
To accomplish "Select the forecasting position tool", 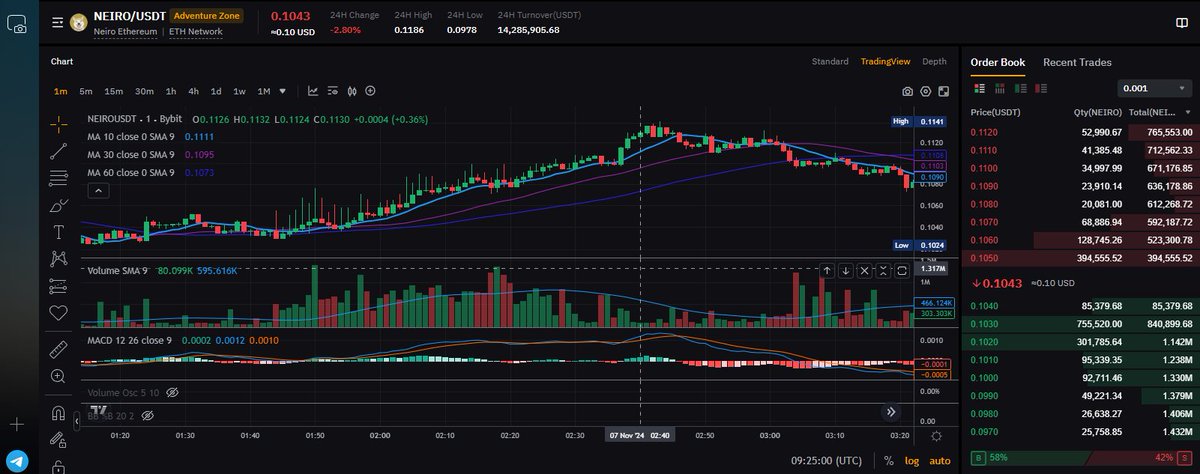I will pyautogui.click(x=58, y=286).
